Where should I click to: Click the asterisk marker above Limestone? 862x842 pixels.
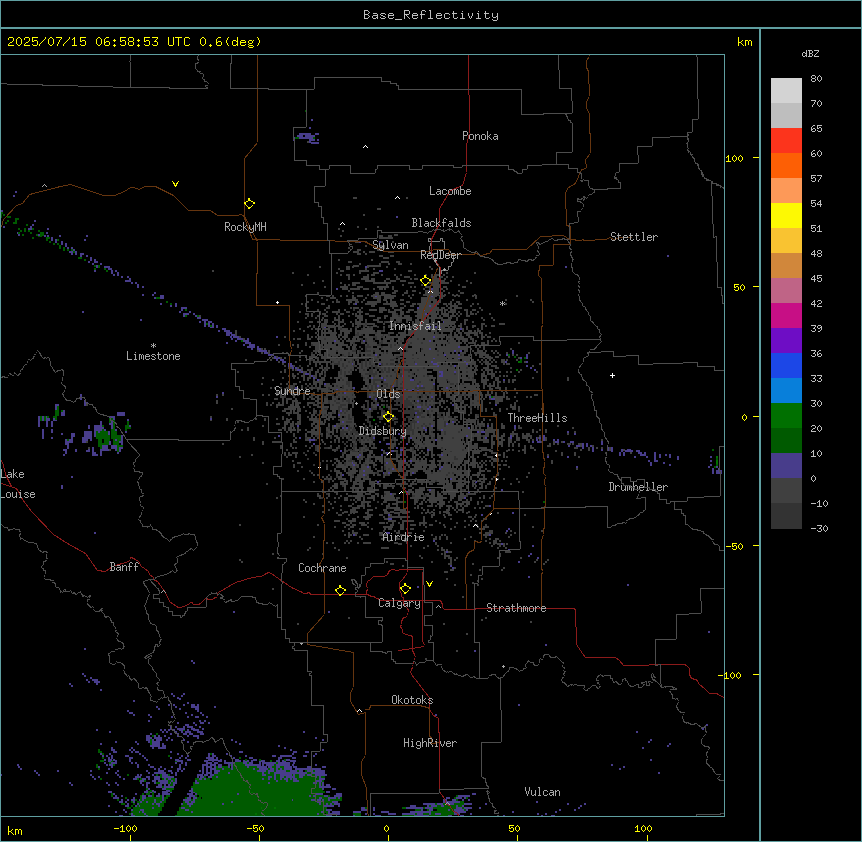click(153, 346)
